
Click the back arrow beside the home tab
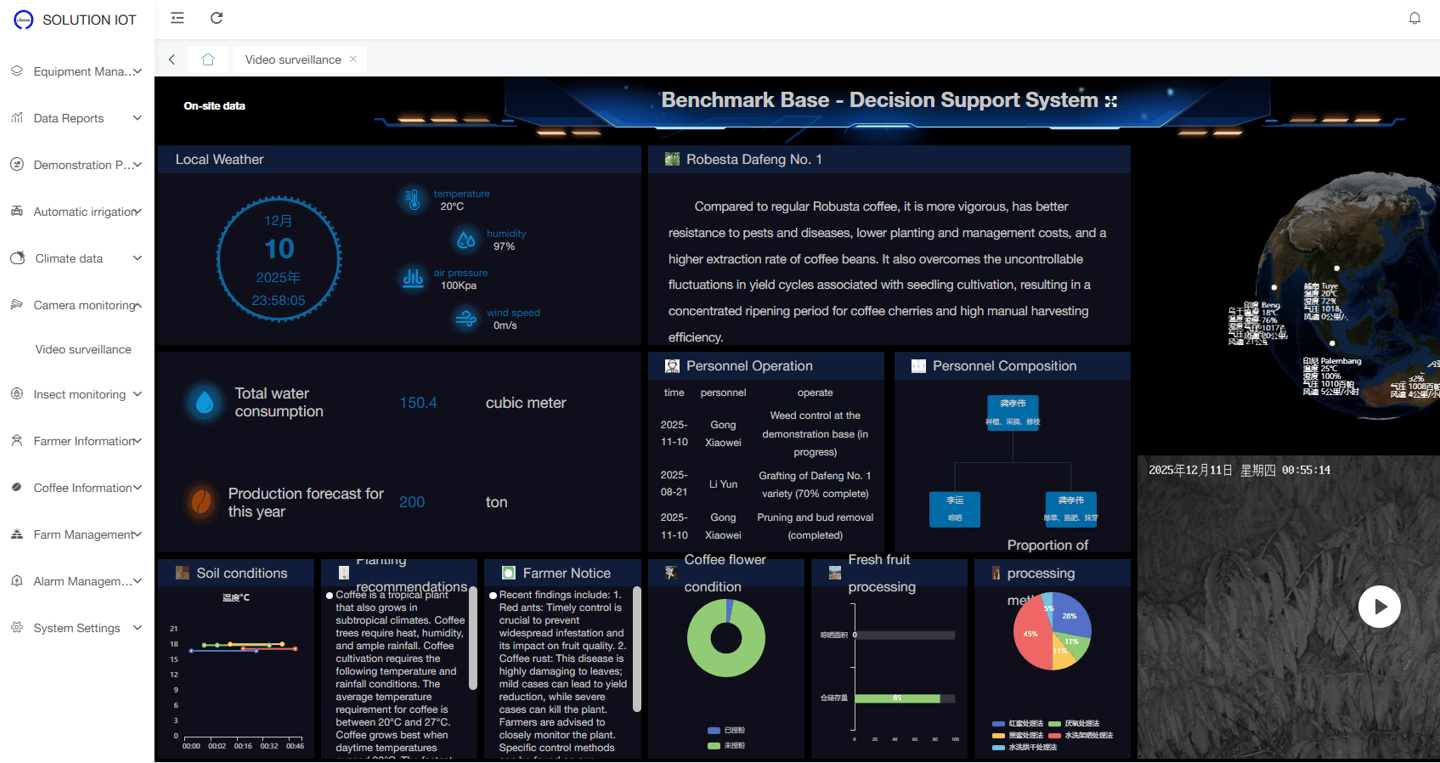172,59
